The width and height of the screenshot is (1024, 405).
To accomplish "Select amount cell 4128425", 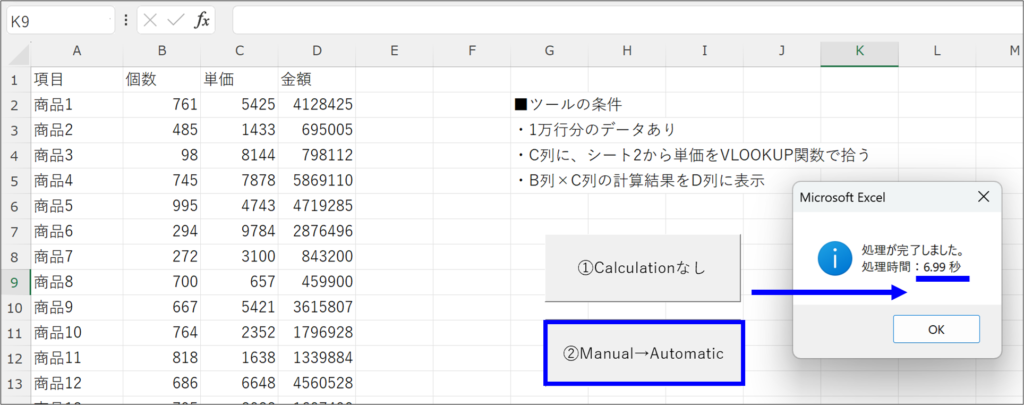I will click(317, 105).
